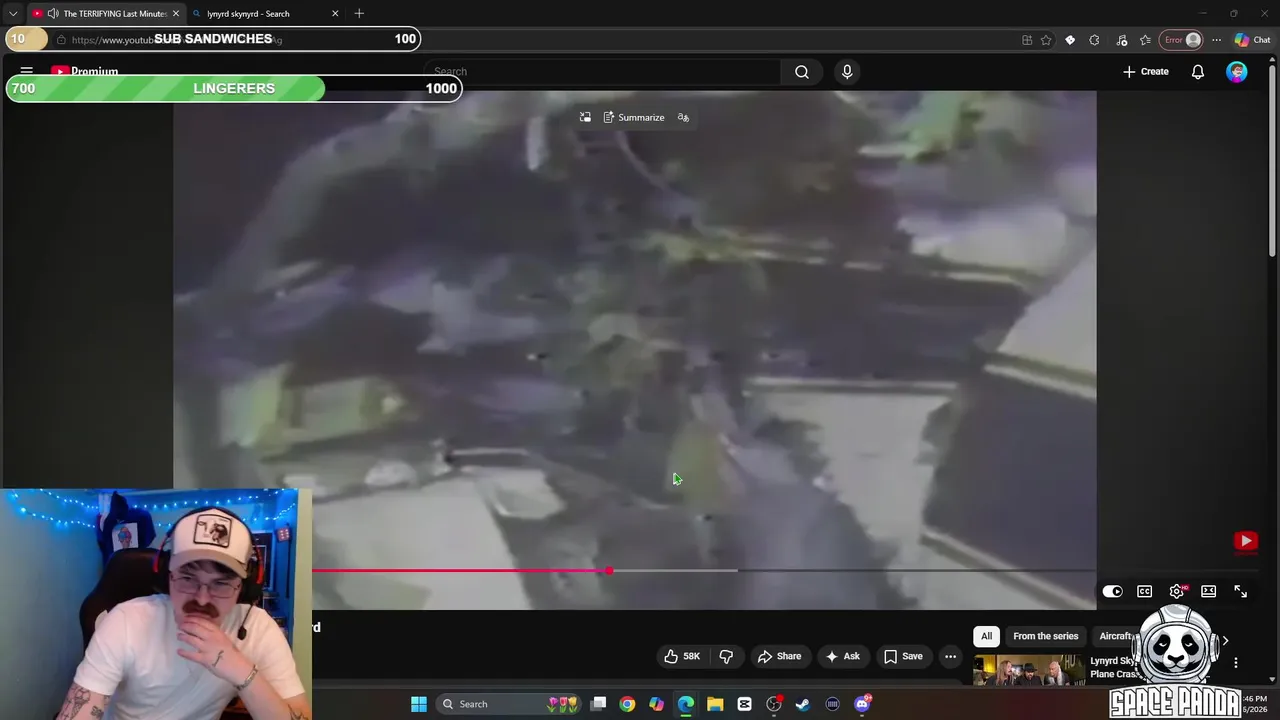Image resolution: width=1280 pixels, height=720 pixels.
Task: Open the tab actions dropdown chevron
Action: coord(13,13)
